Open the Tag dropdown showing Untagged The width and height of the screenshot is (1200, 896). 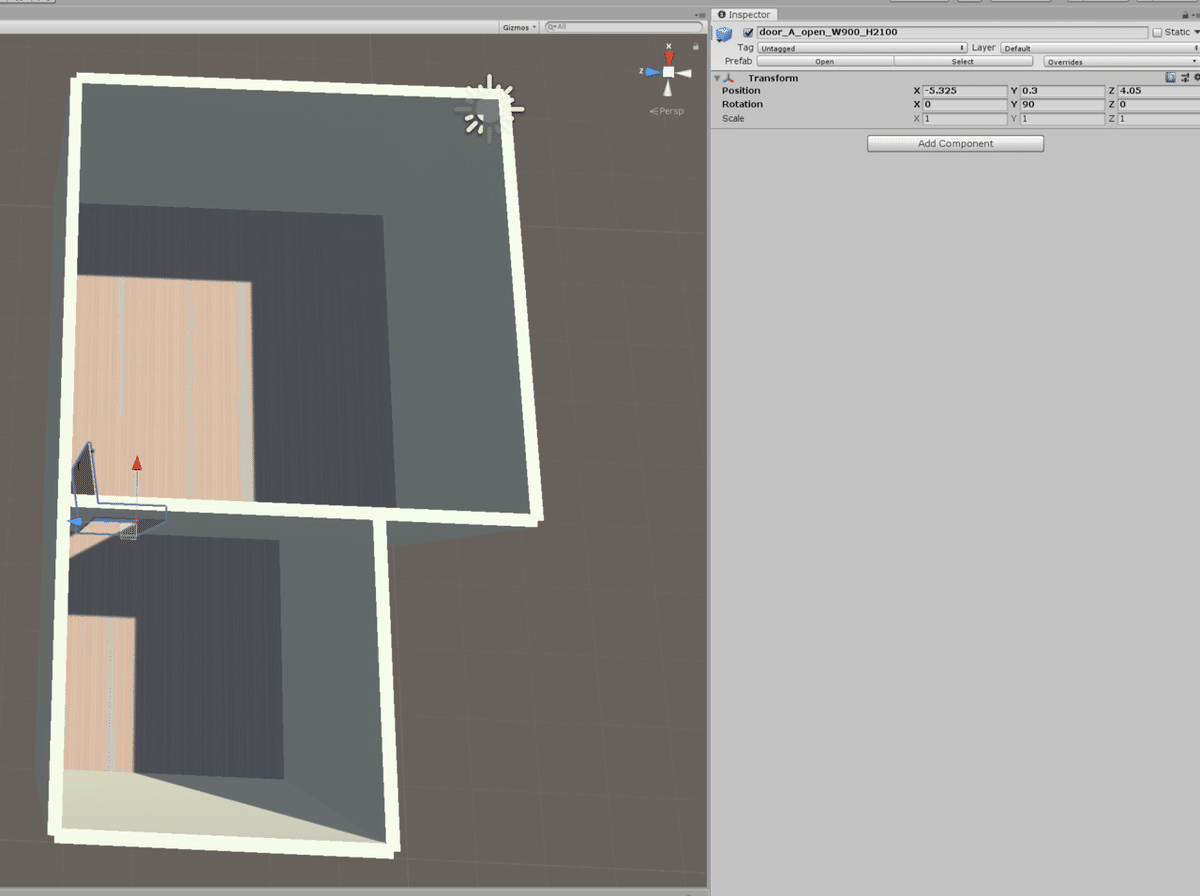(x=863, y=48)
